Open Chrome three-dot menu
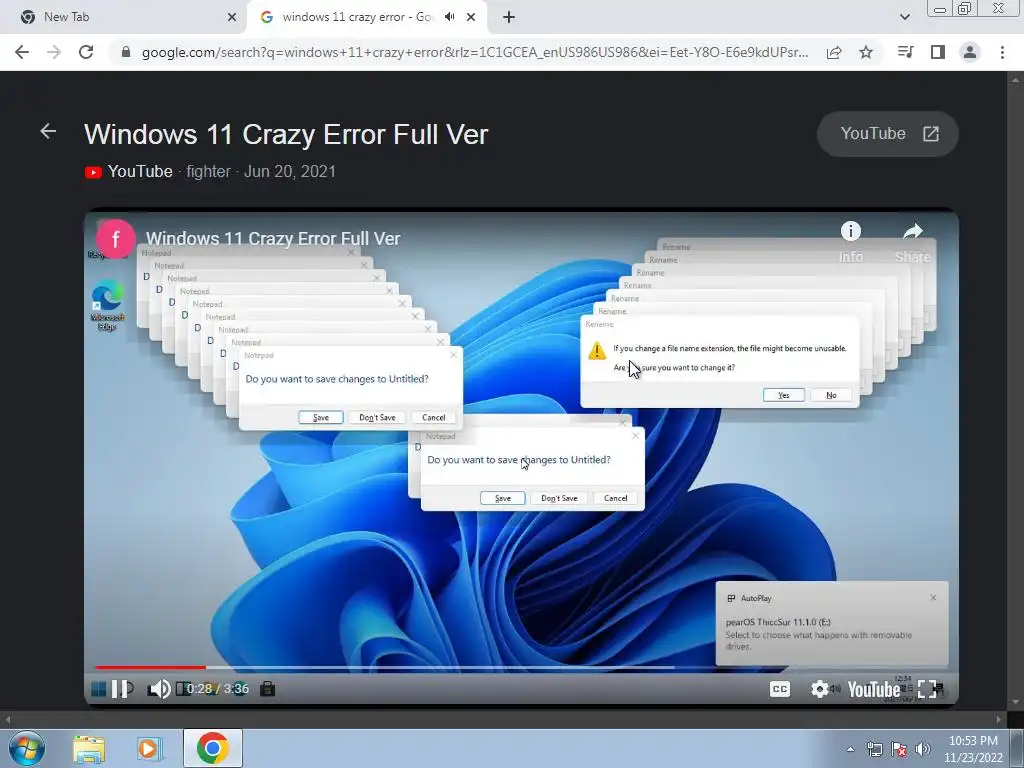The height and width of the screenshot is (768, 1024). pyautogui.click(x=1002, y=52)
